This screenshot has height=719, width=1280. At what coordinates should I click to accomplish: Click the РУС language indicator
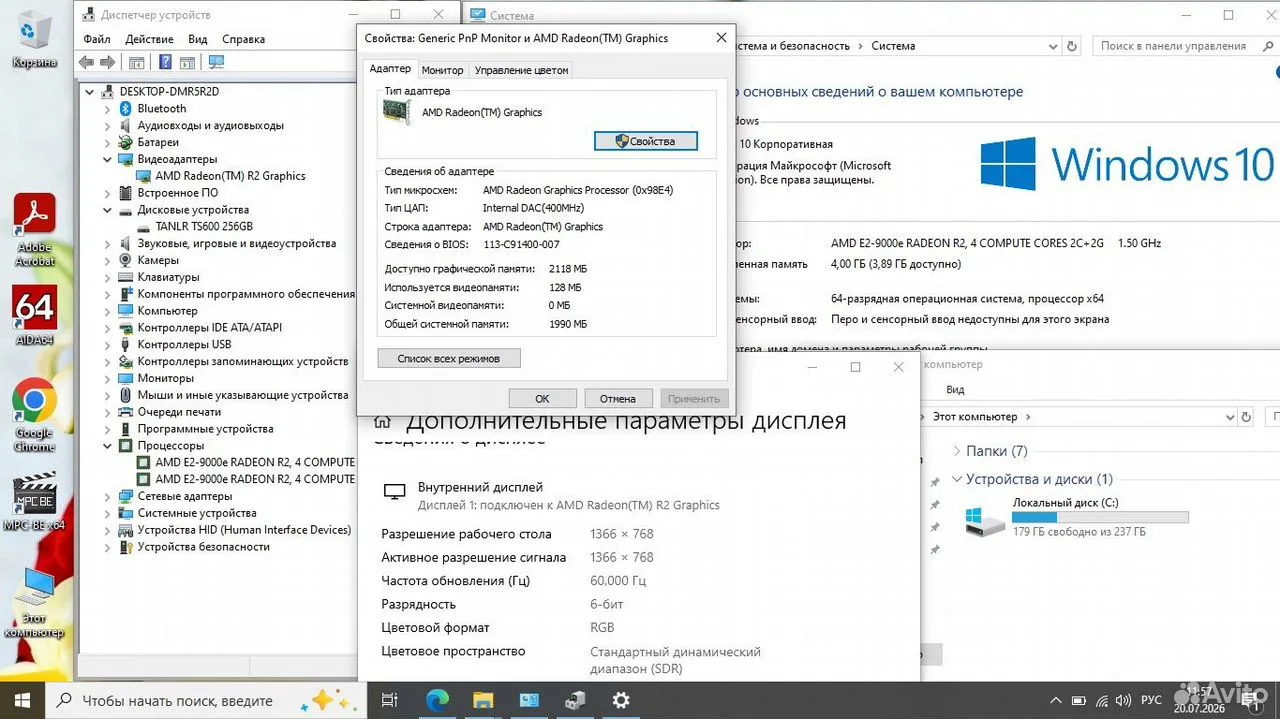(x=1151, y=700)
